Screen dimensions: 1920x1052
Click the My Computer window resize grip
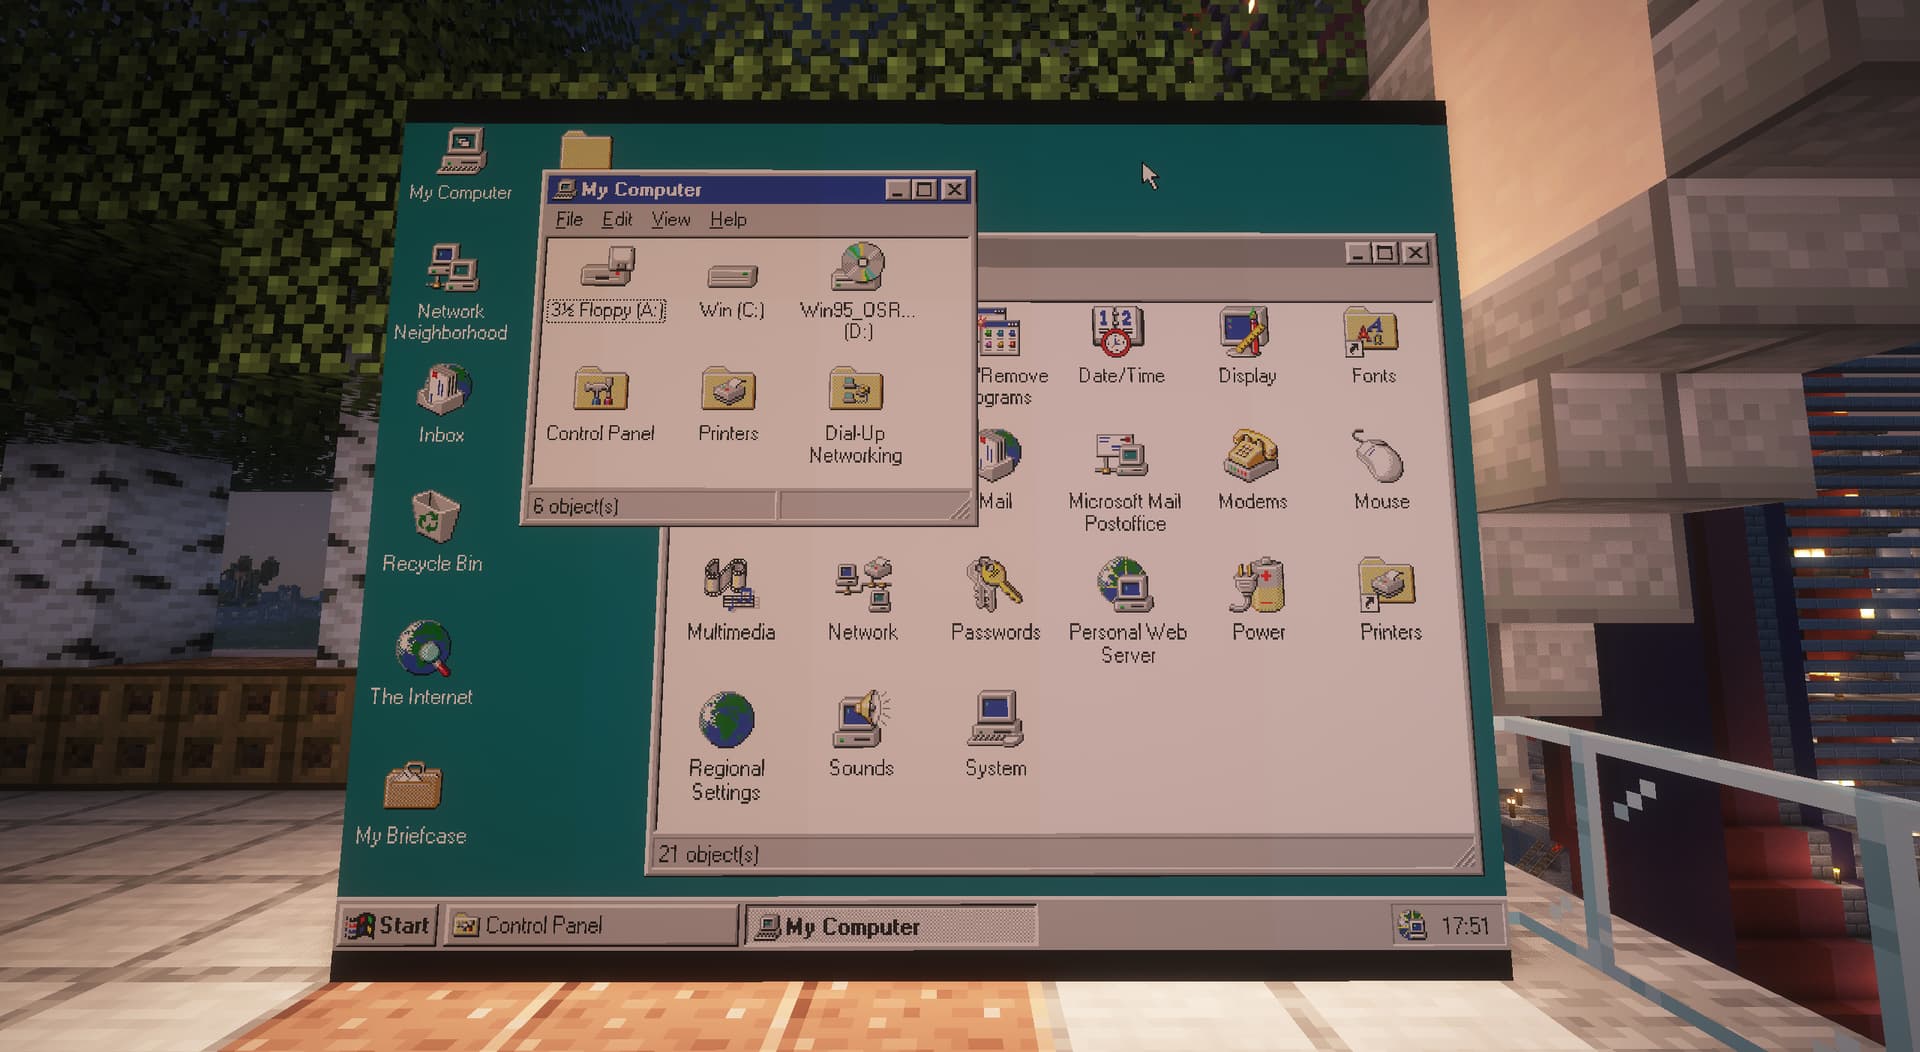[x=961, y=511]
